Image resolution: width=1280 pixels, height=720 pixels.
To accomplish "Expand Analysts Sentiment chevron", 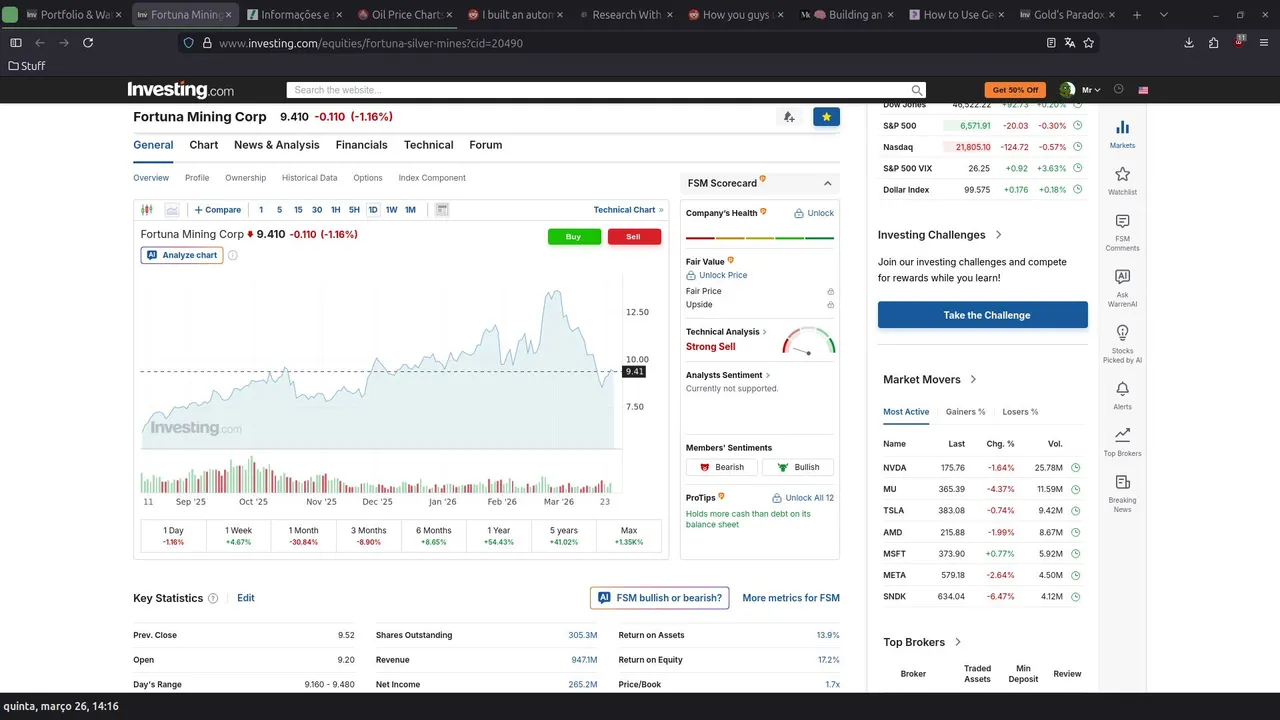I will pos(768,375).
